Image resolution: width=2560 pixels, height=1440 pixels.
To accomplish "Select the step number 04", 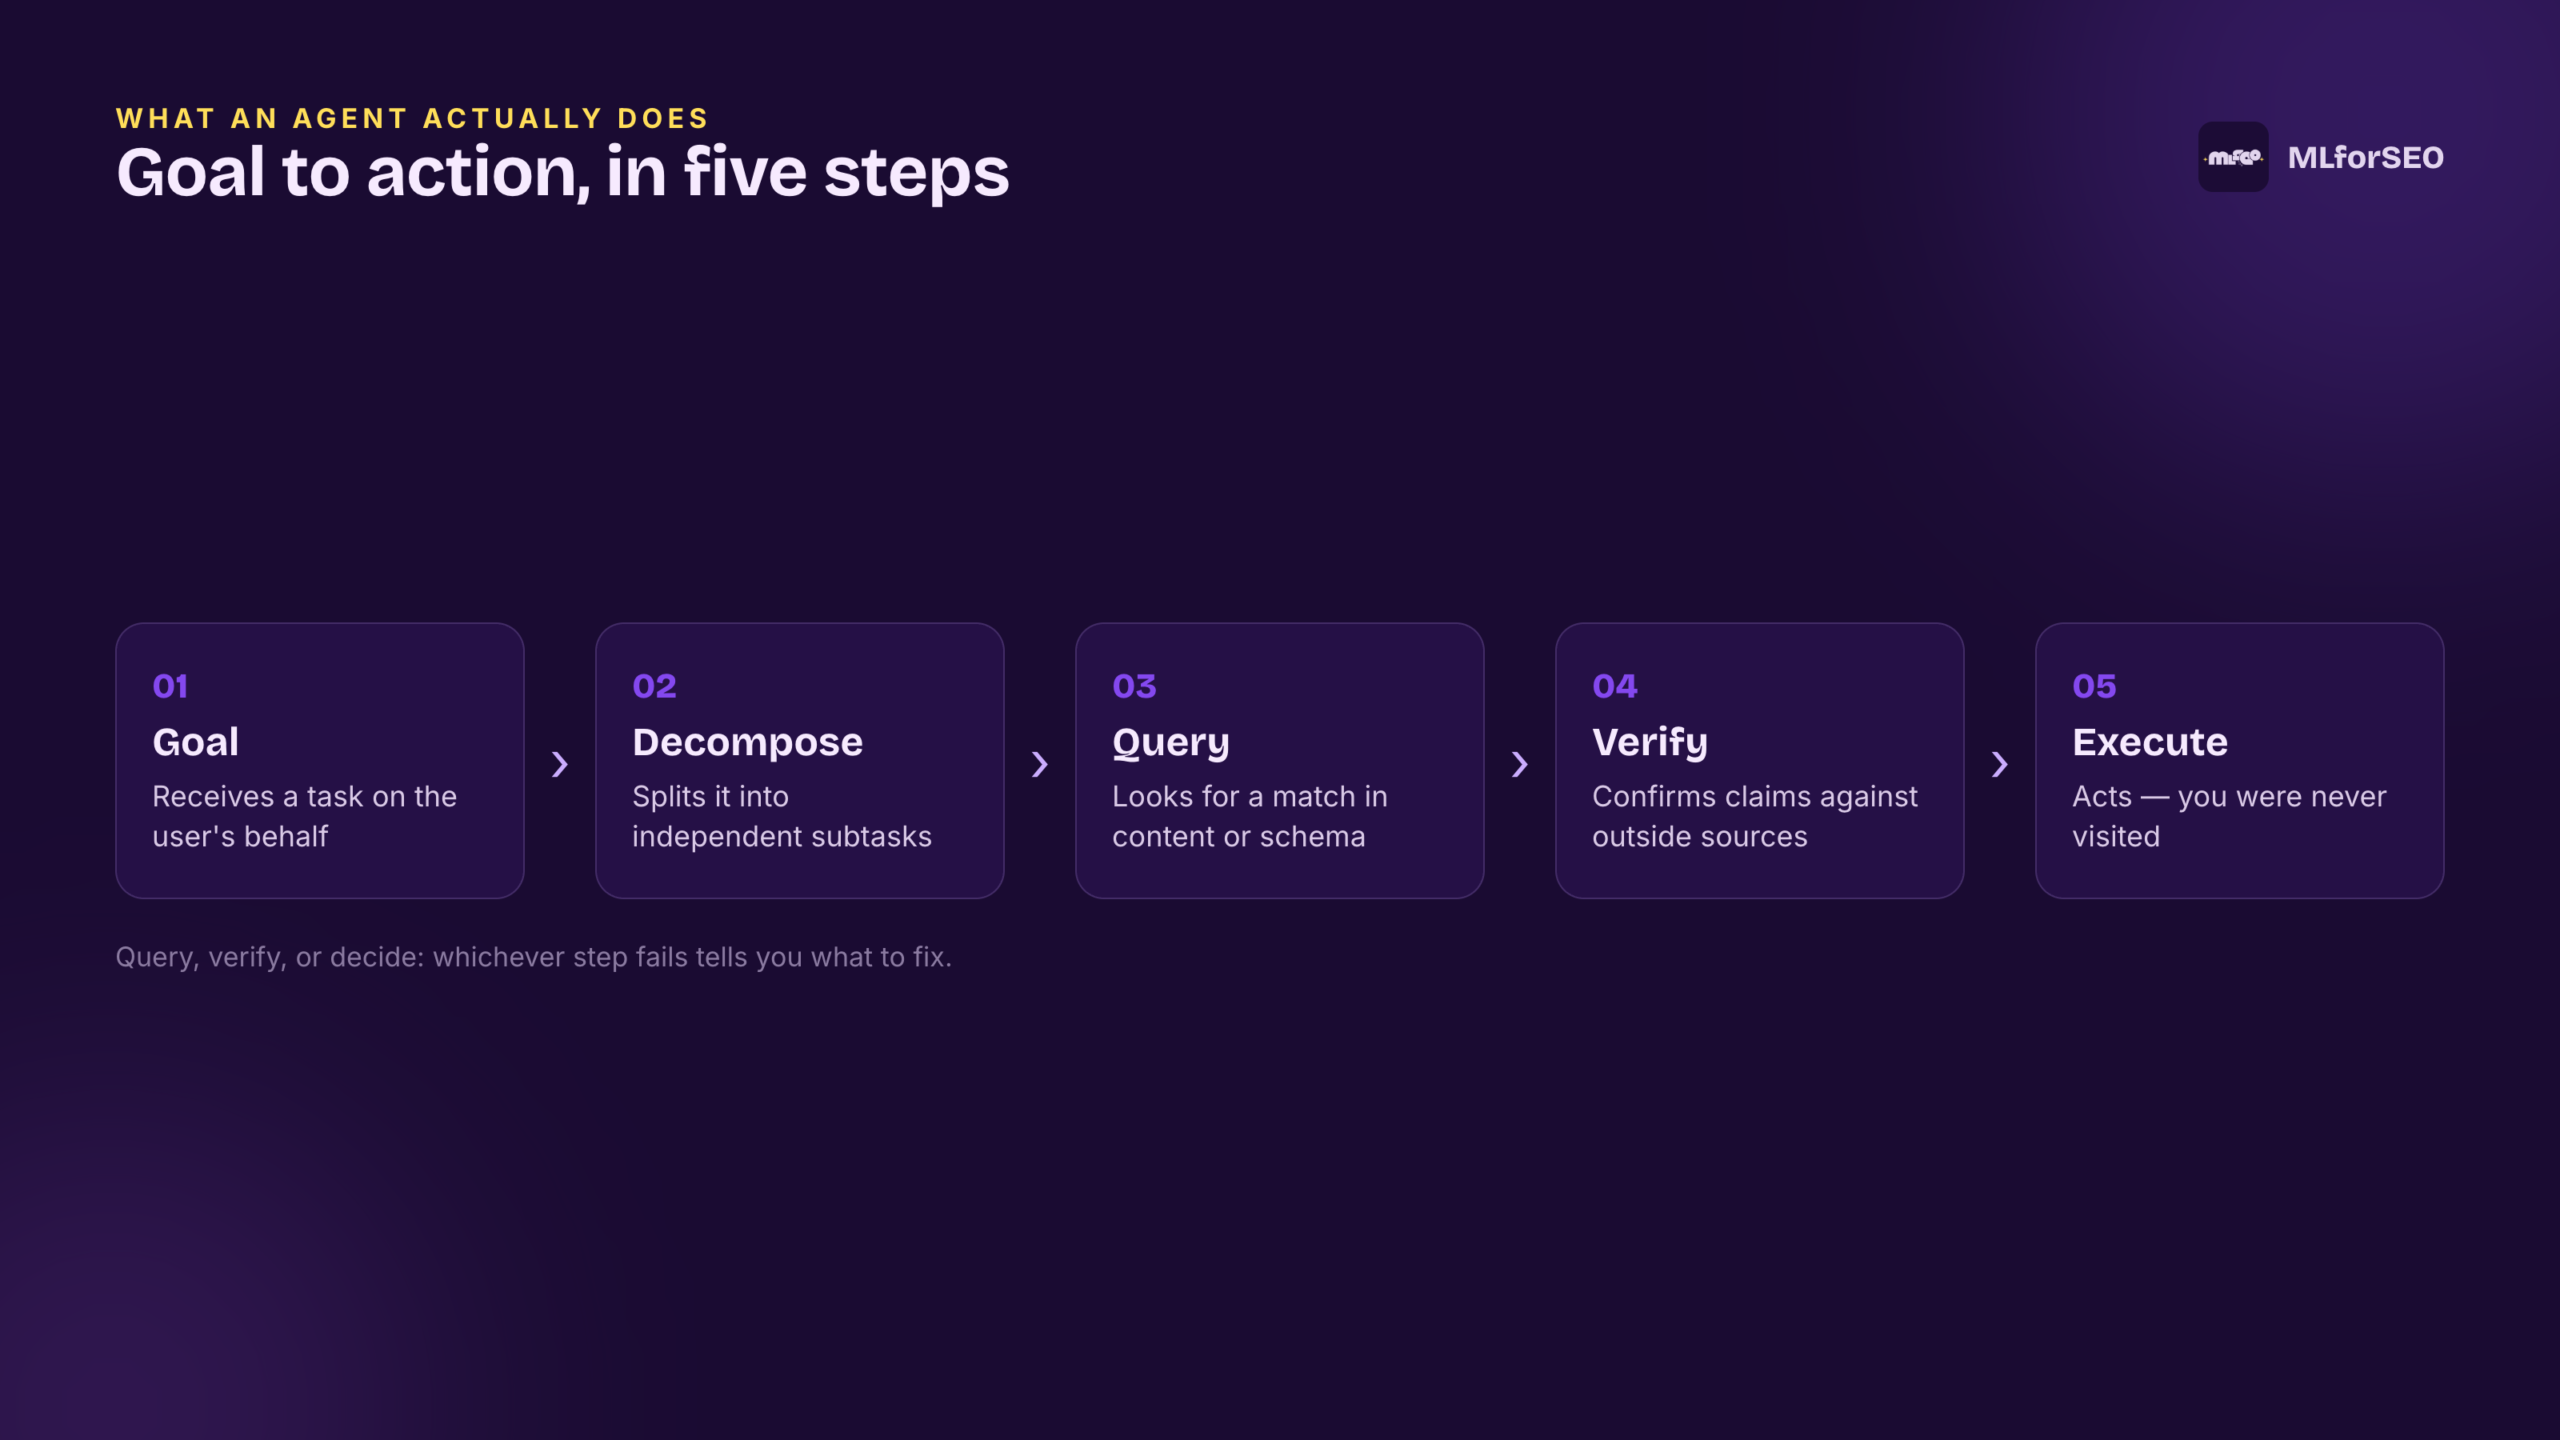I will [1615, 686].
